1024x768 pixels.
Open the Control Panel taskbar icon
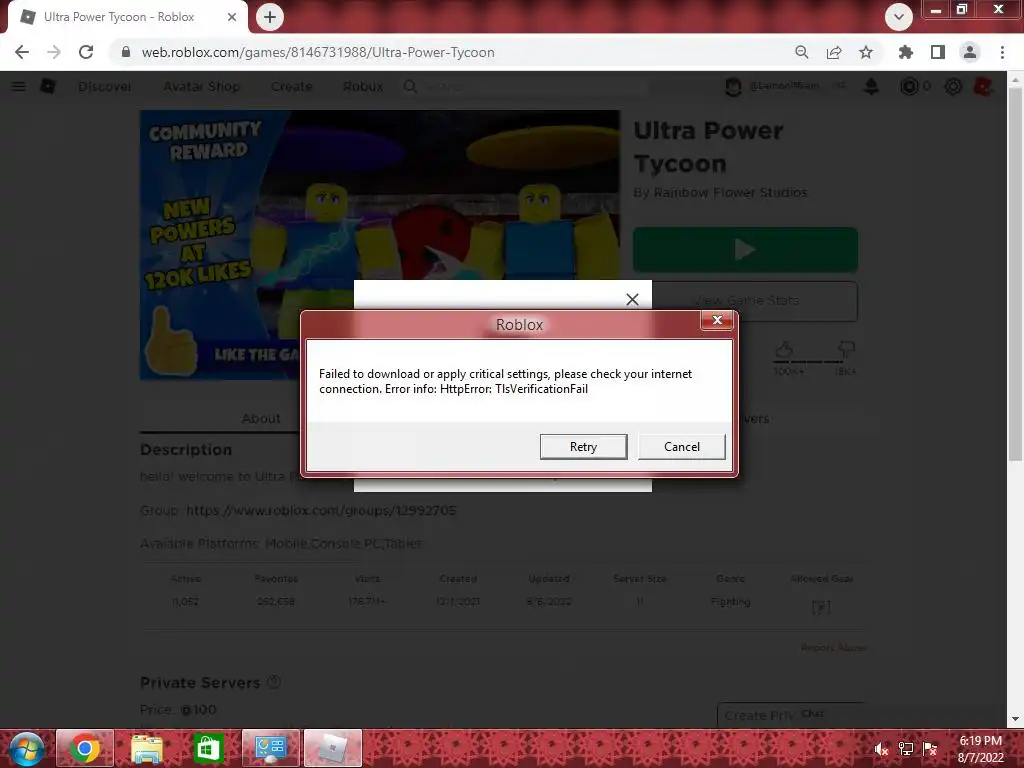pyautogui.click(x=270, y=748)
